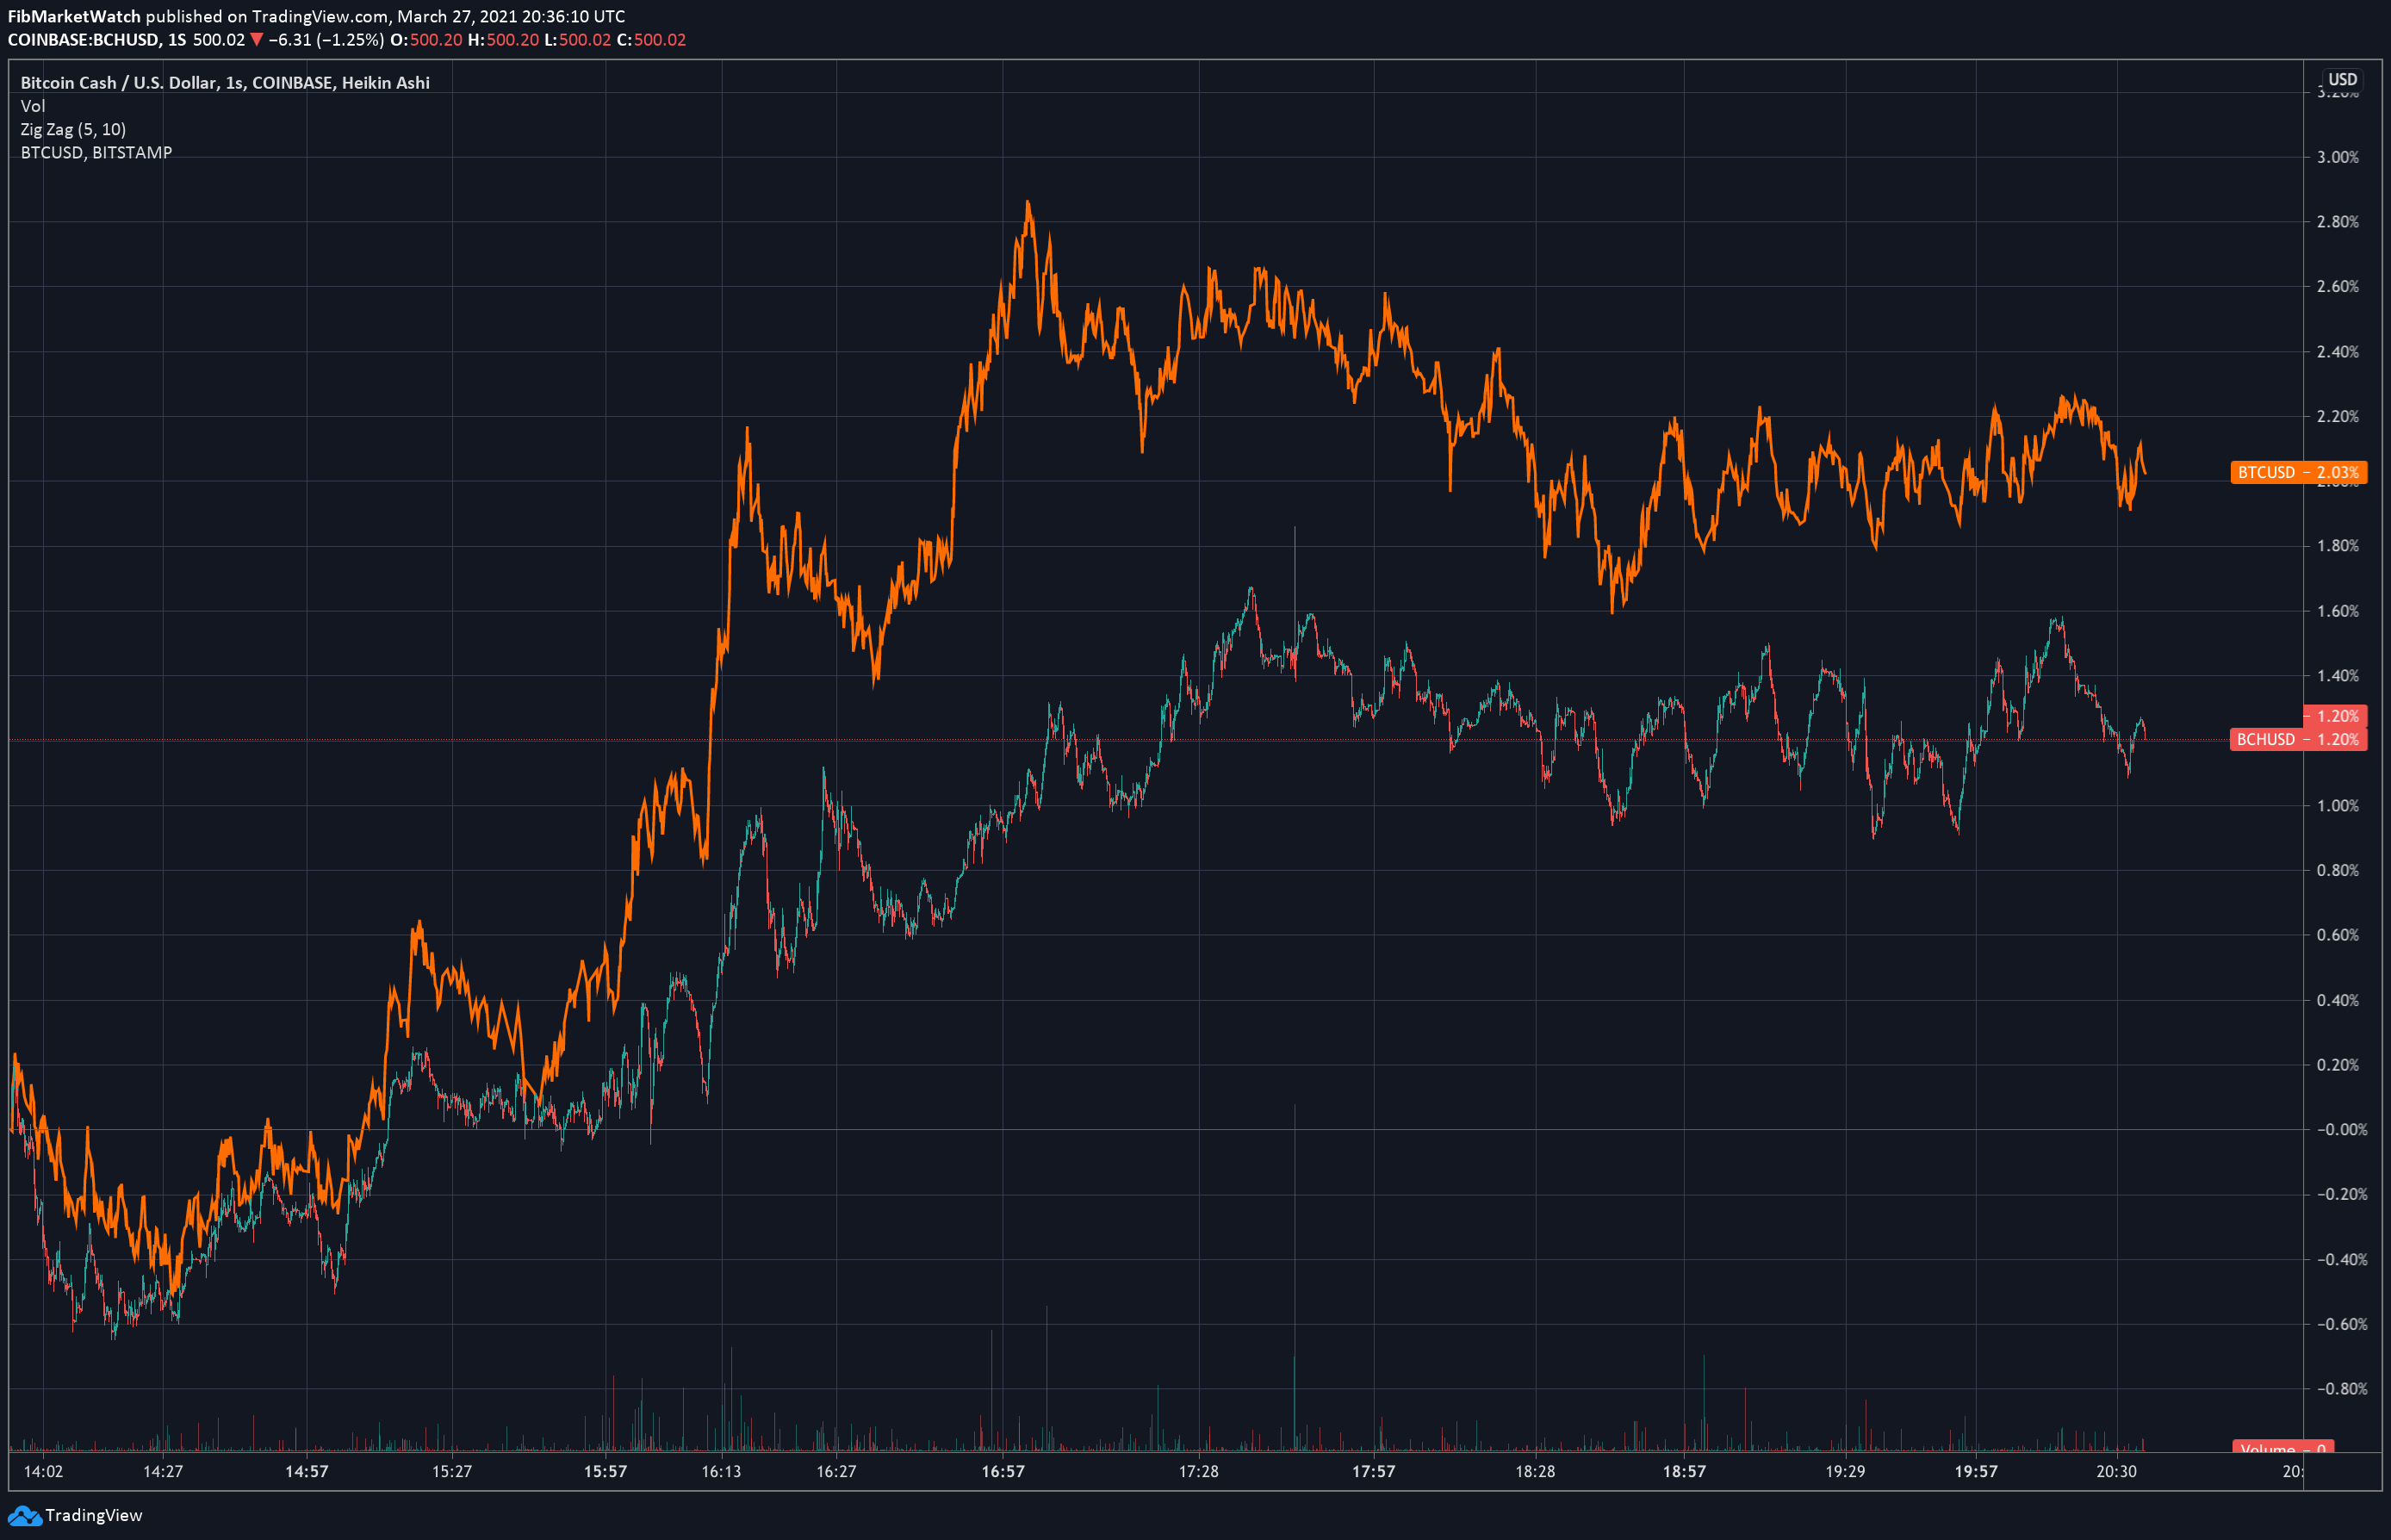The width and height of the screenshot is (2391, 1540).
Task: Click the C:500.02 close value in header
Action: click(x=651, y=40)
